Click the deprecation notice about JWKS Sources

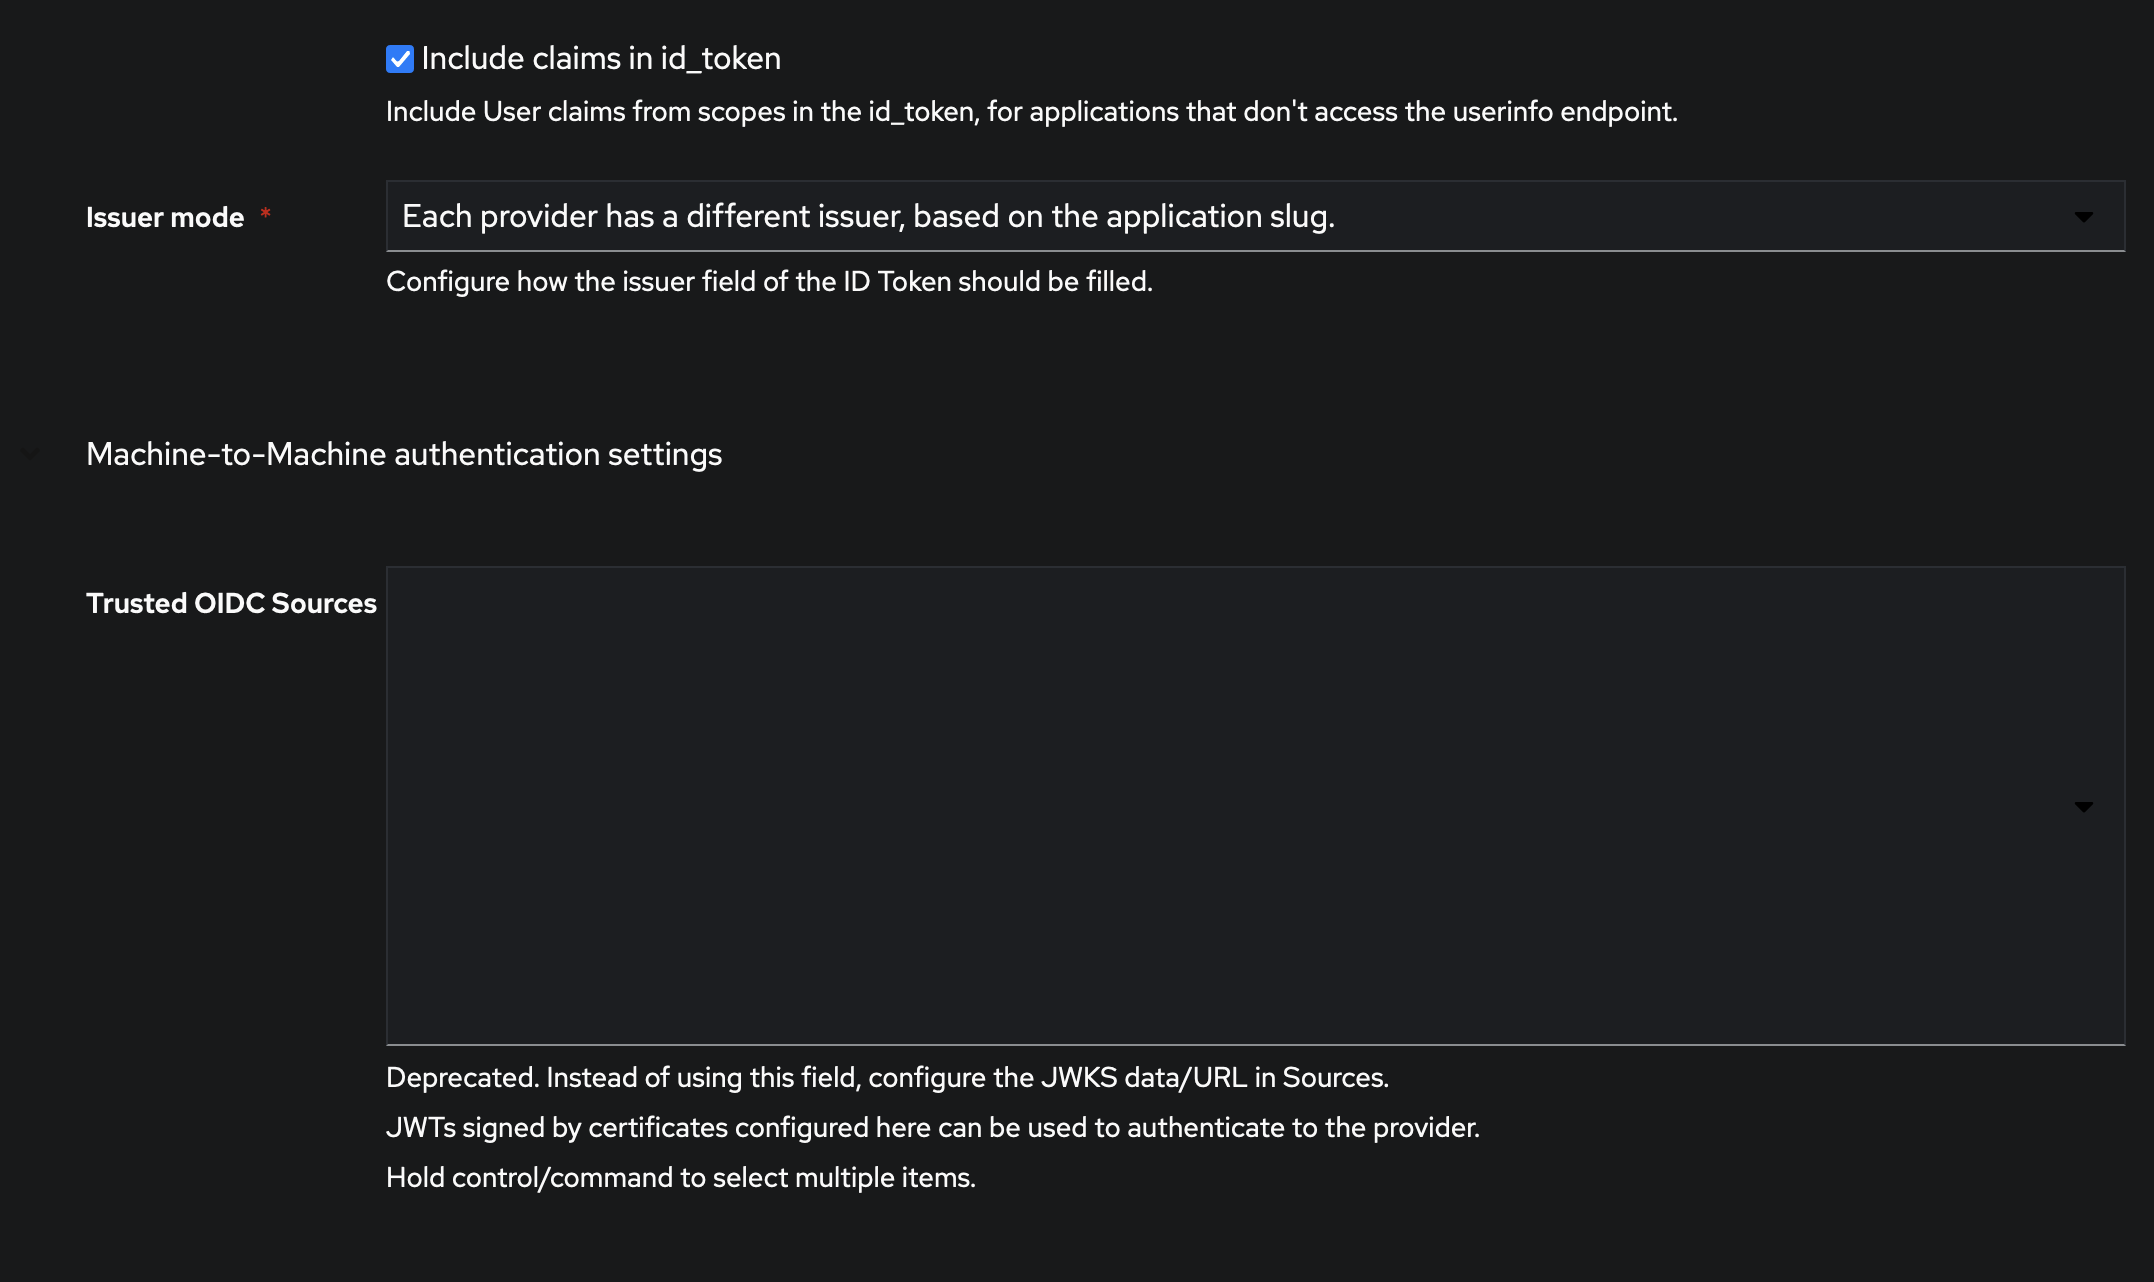(888, 1077)
